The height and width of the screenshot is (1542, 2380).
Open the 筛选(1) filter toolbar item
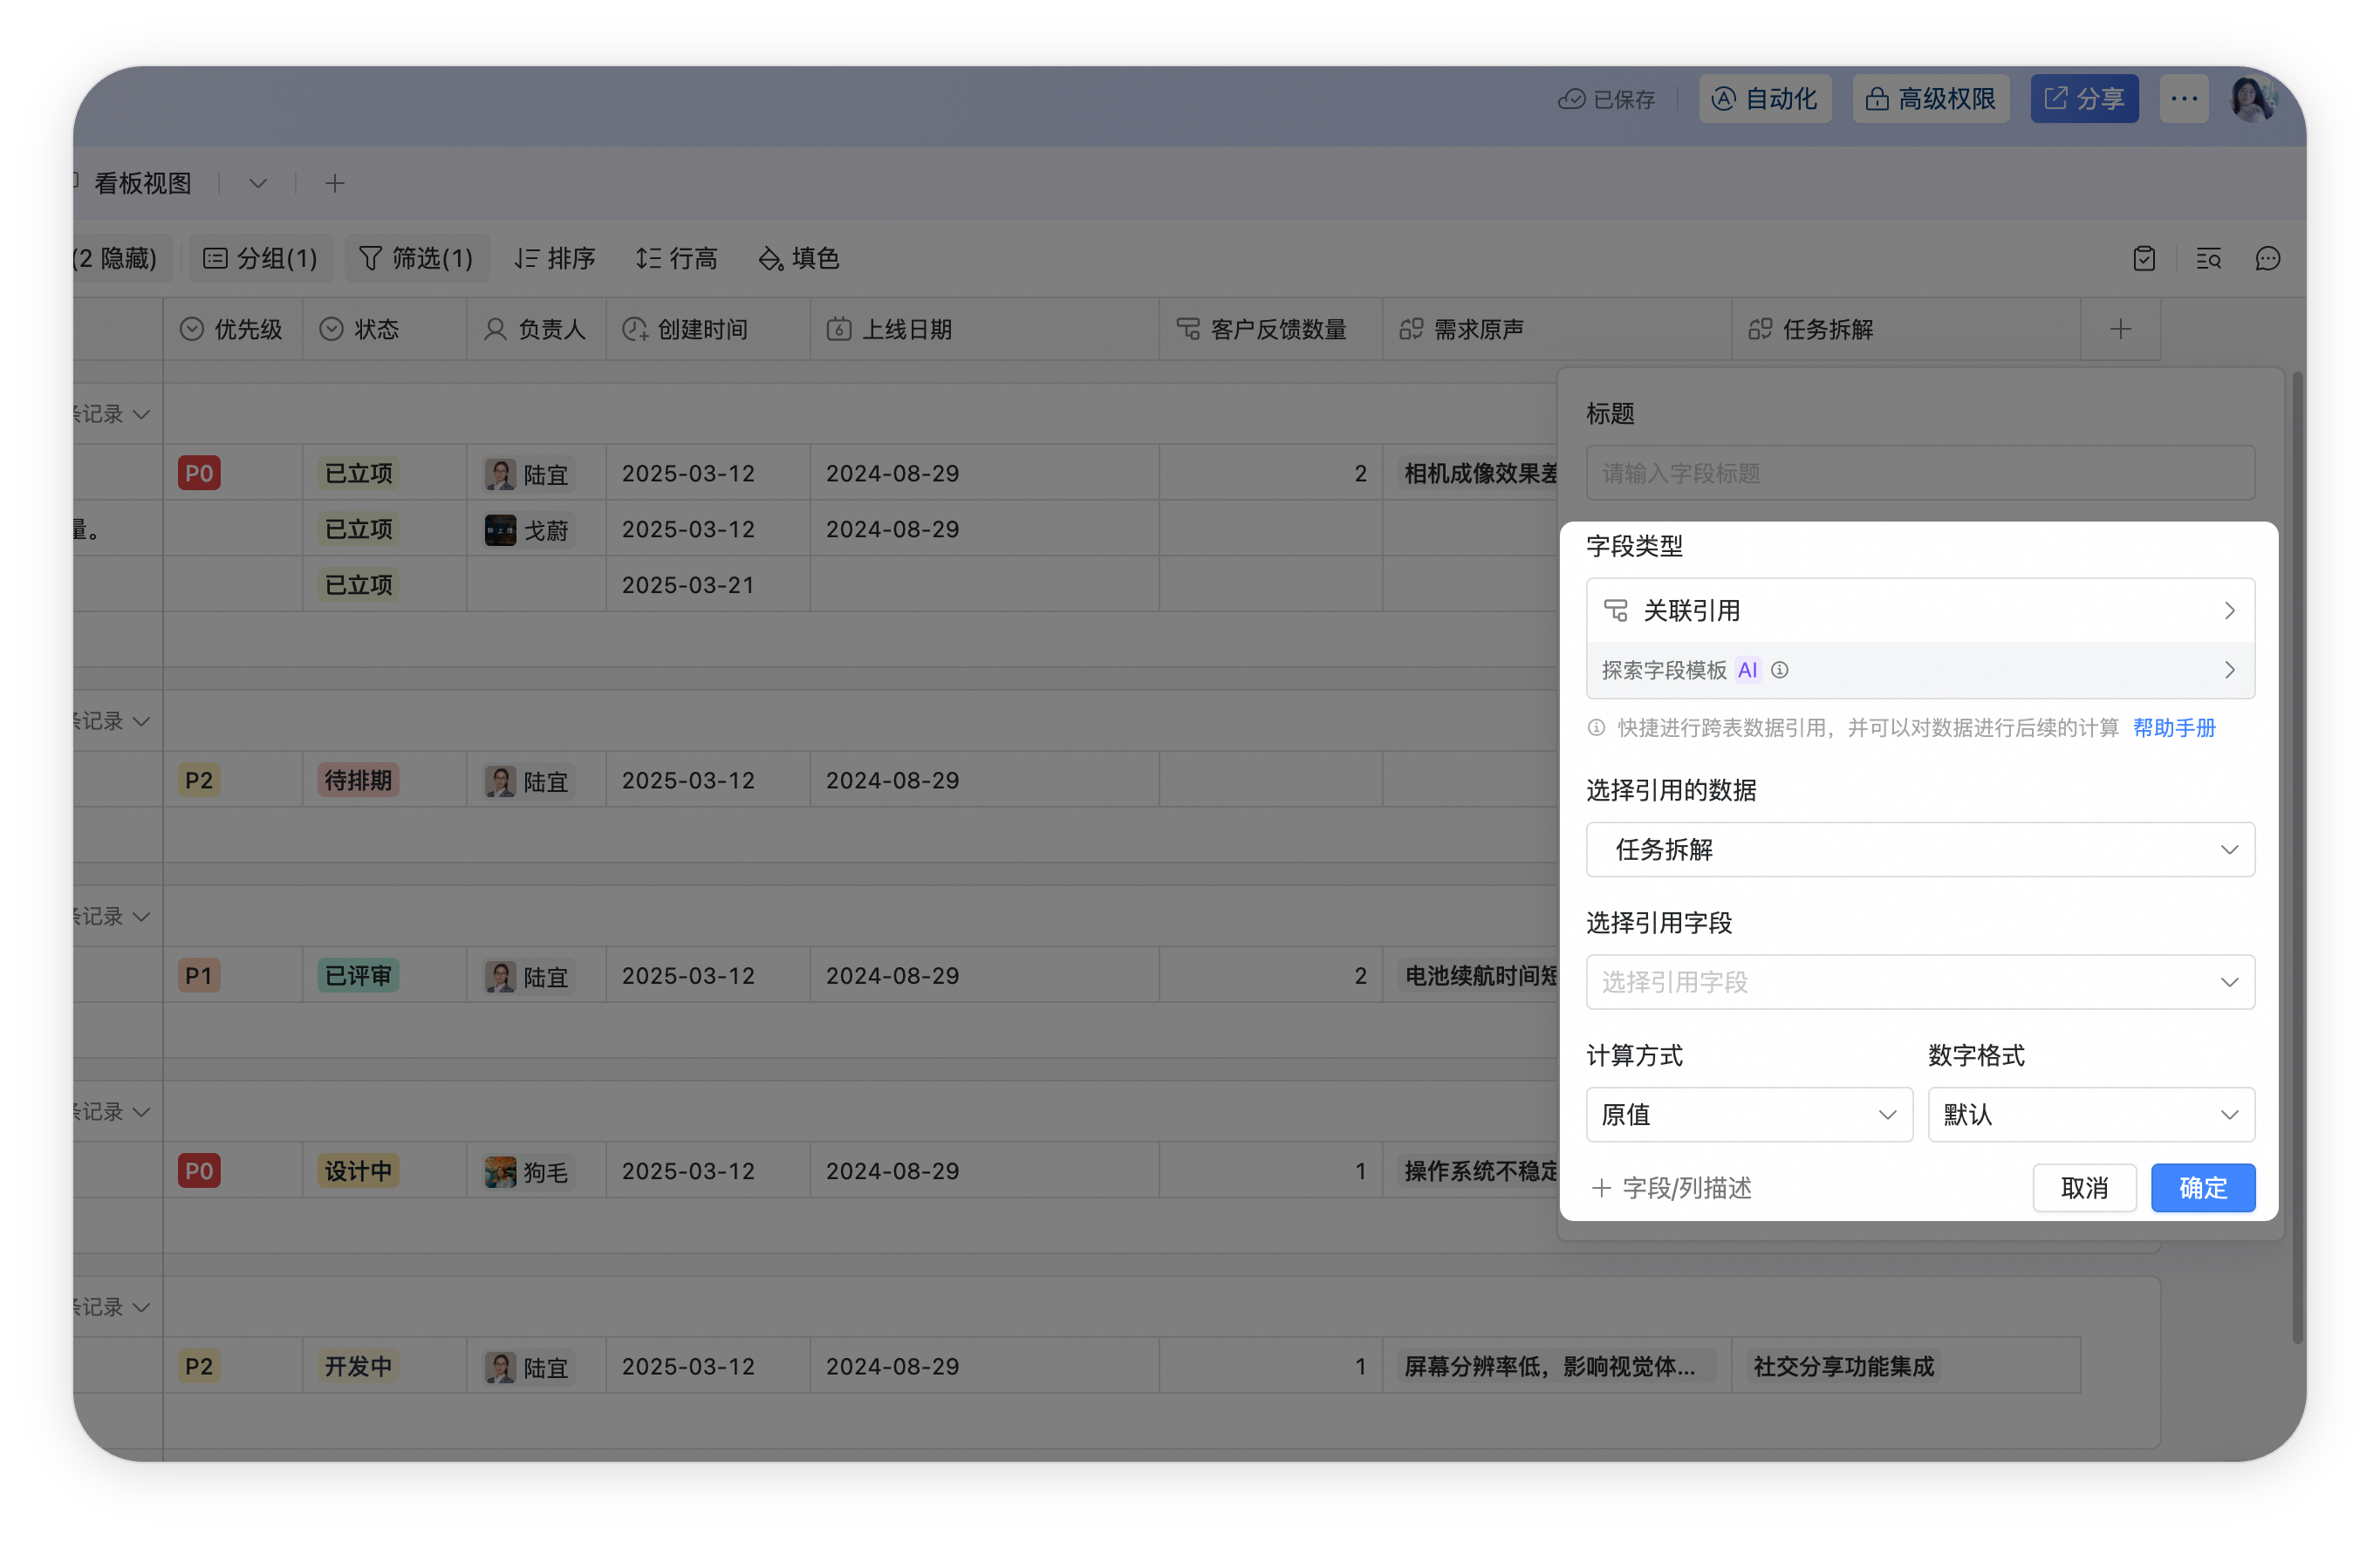[x=416, y=259]
